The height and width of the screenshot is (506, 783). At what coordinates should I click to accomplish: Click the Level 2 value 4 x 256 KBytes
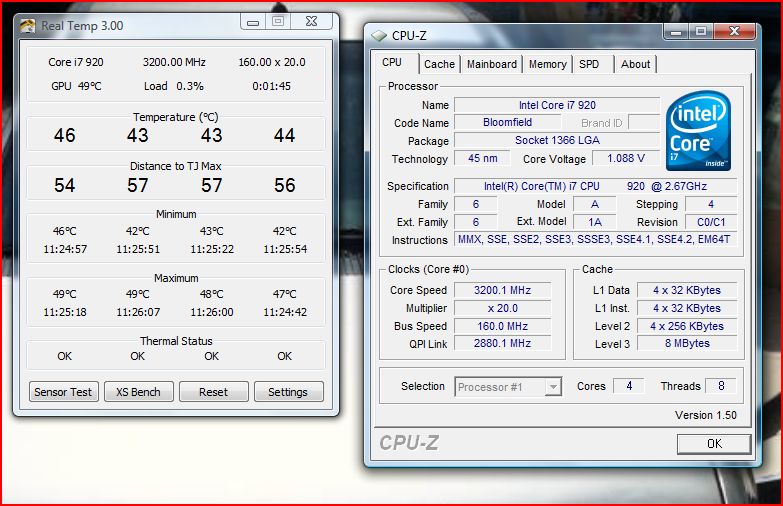(687, 326)
